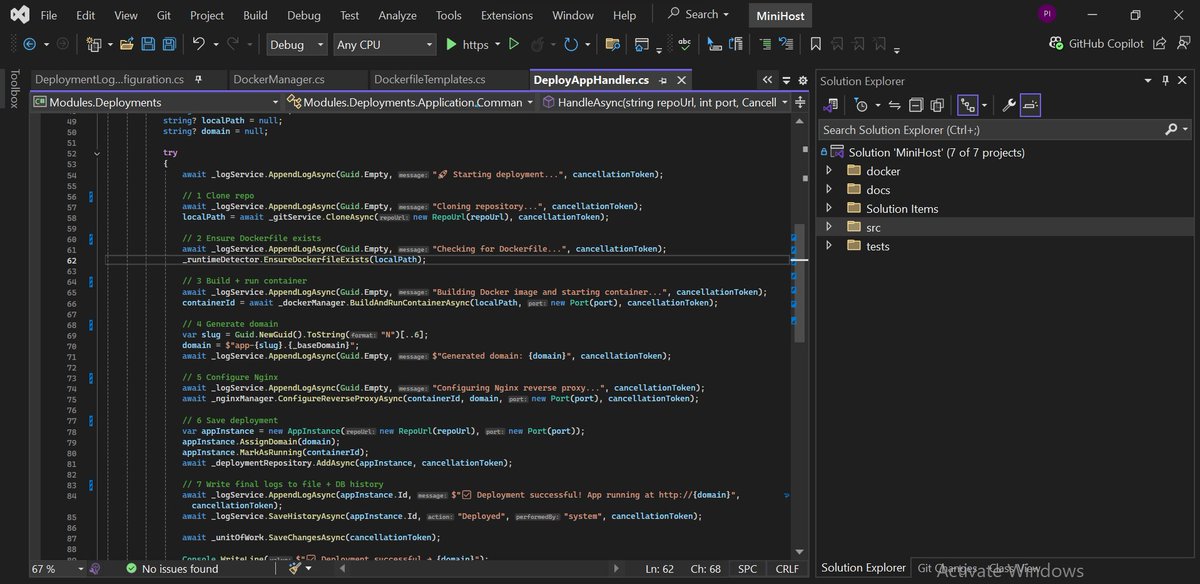Open the Build menu
This screenshot has width=1200, height=584.
click(x=255, y=15)
